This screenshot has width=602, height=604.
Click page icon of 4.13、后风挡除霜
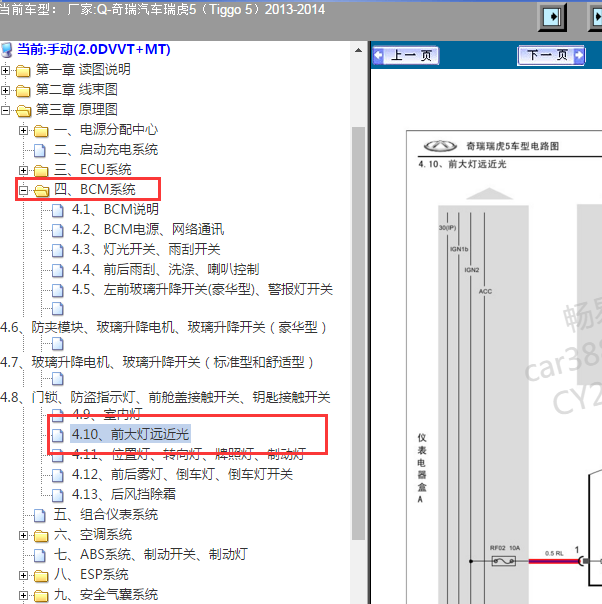[x=58, y=495]
